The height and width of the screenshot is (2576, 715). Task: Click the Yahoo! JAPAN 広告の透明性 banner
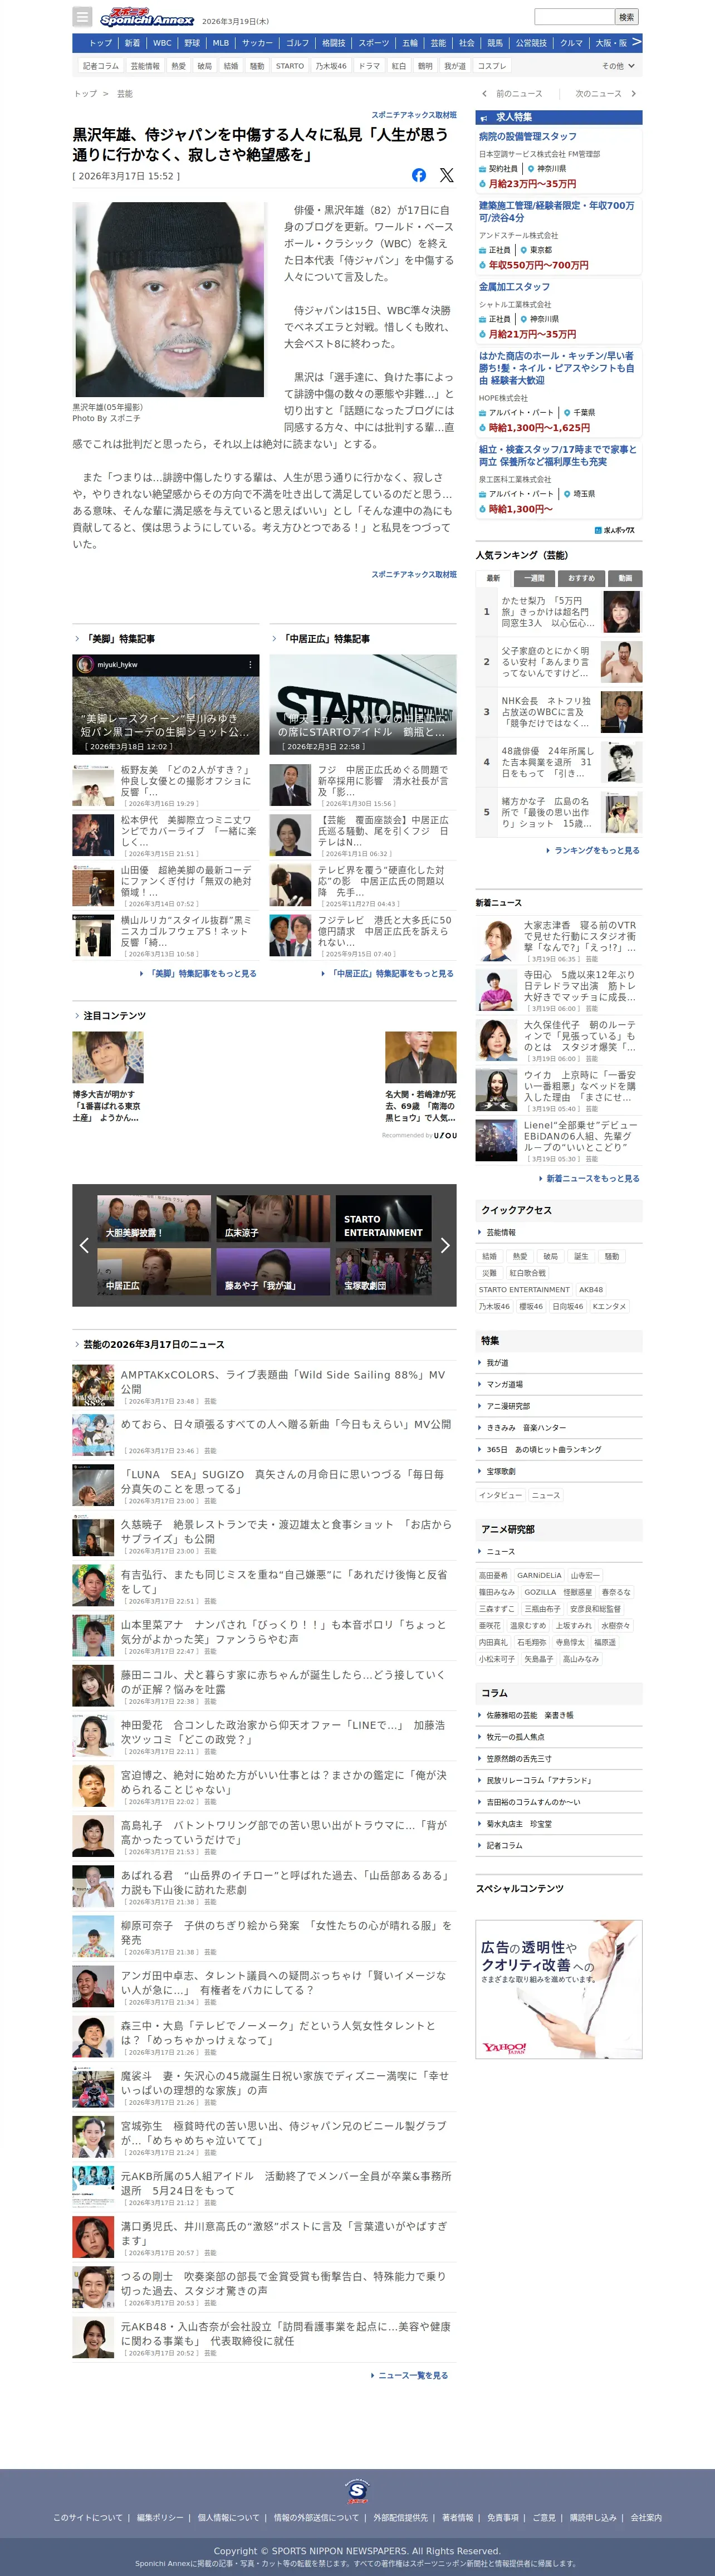tap(558, 1989)
